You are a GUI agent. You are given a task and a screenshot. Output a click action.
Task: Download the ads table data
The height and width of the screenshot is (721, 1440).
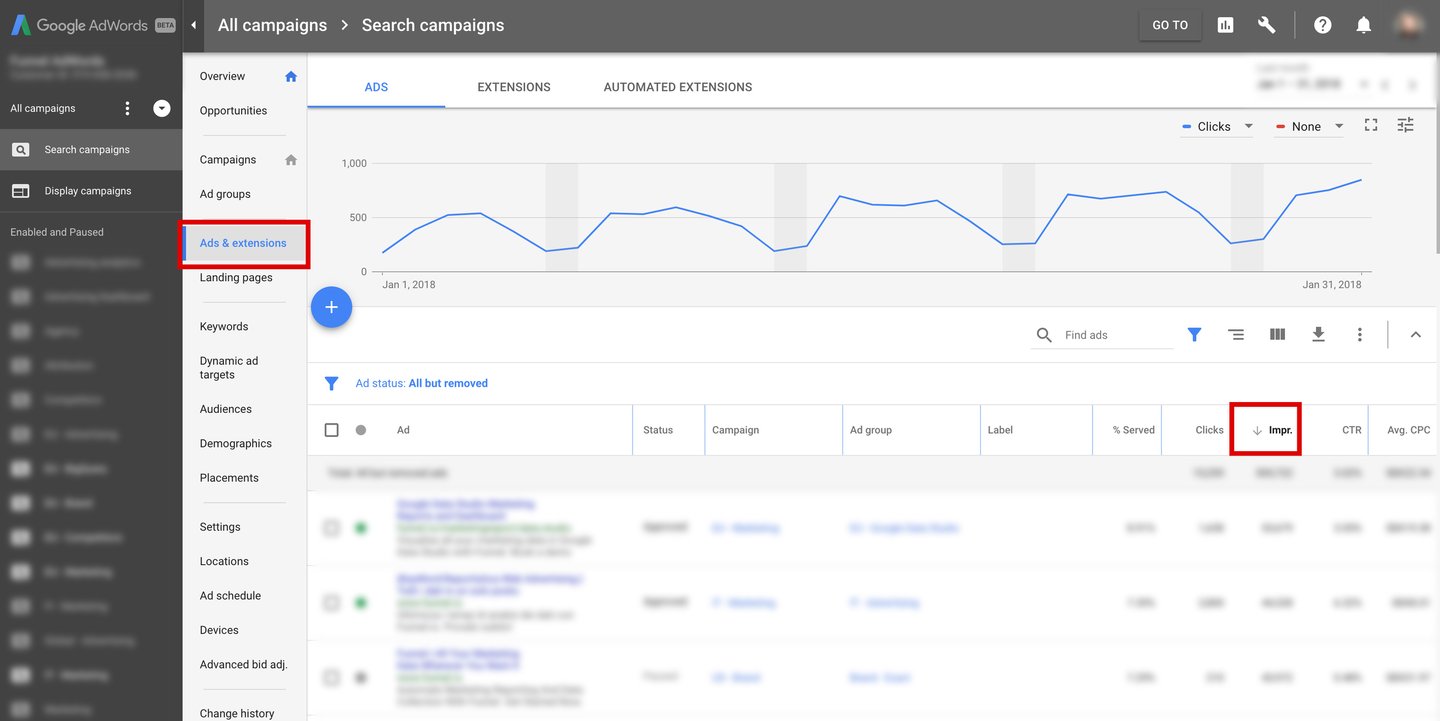point(1318,334)
